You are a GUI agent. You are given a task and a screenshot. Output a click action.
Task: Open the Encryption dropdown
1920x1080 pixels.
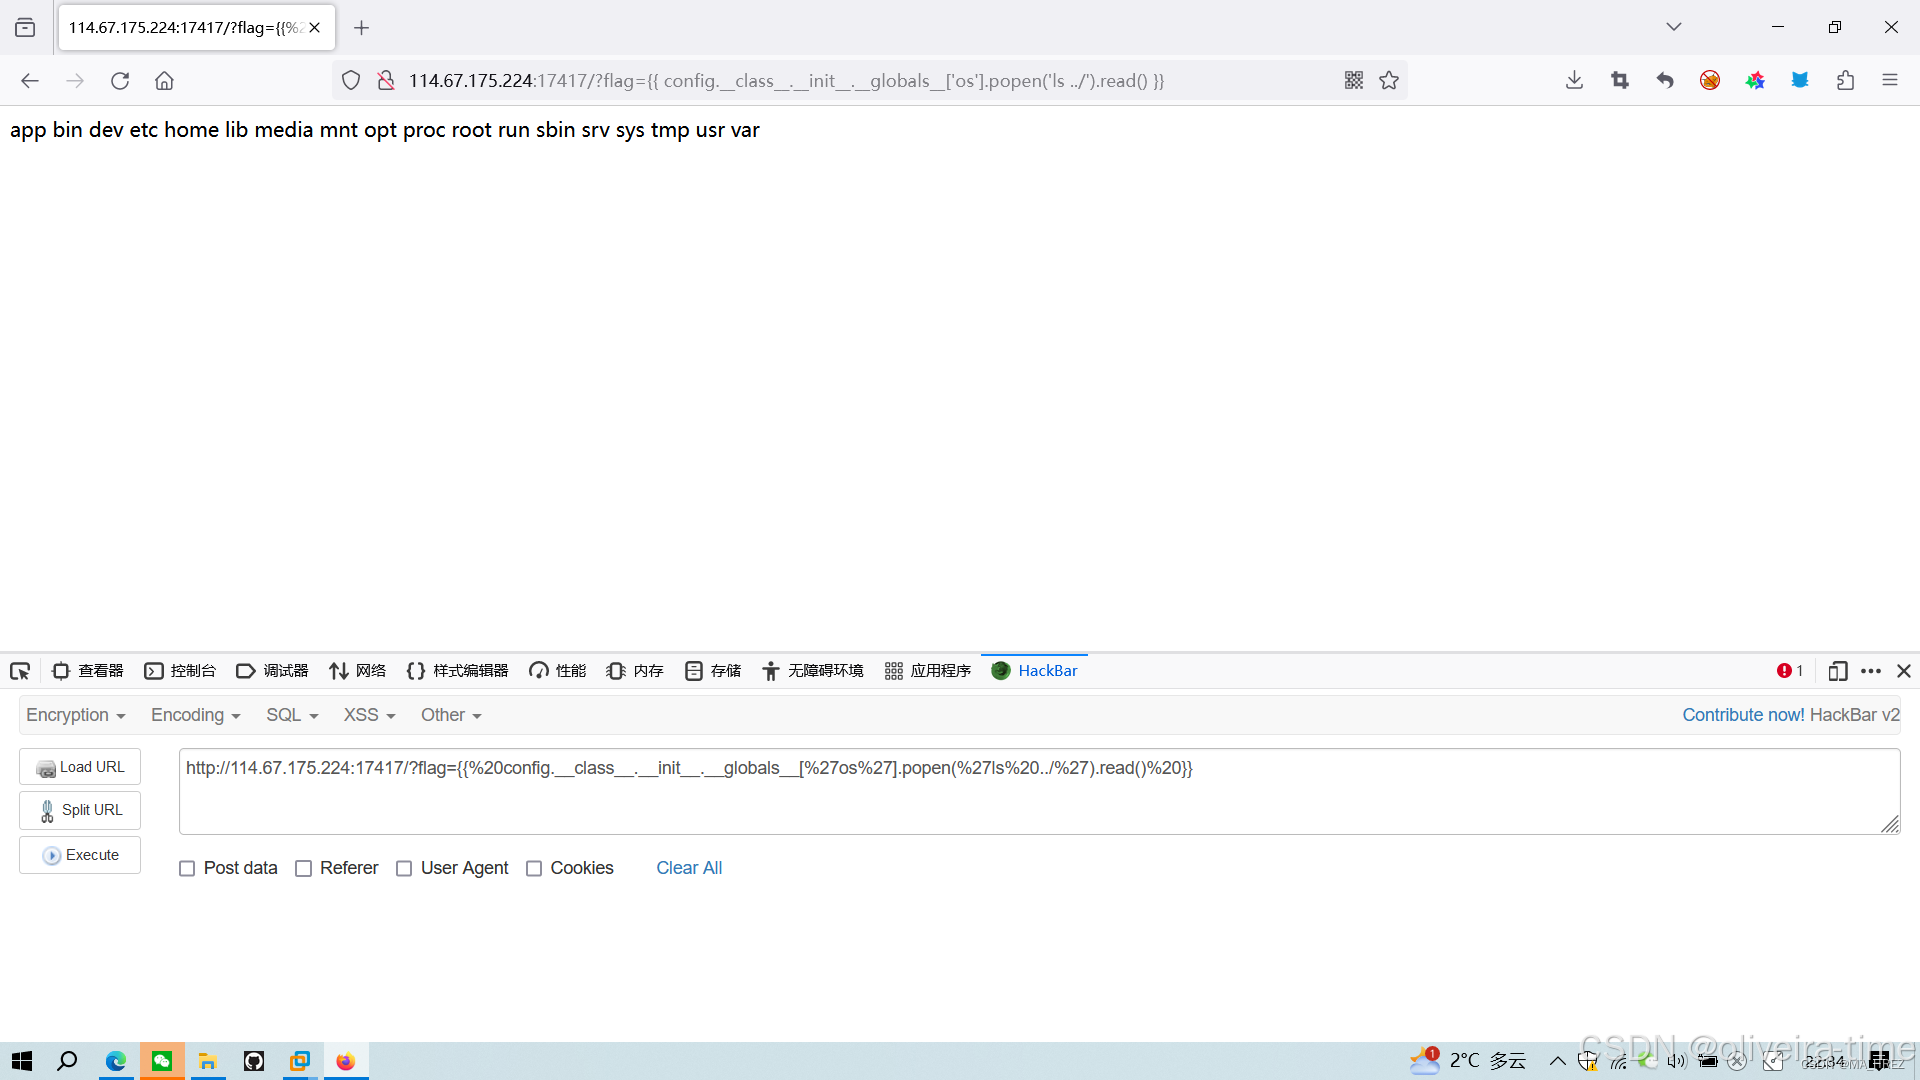(x=75, y=714)
